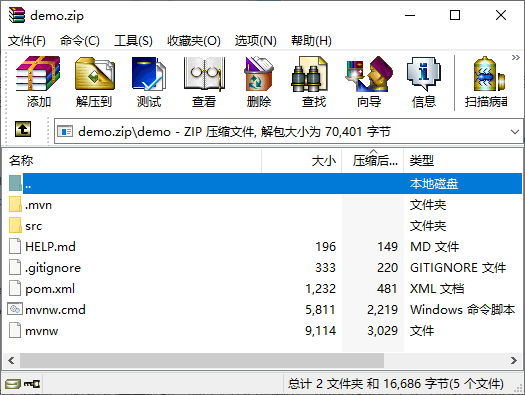
Task: Sort by 名称 column header
Action: [132, 161]
